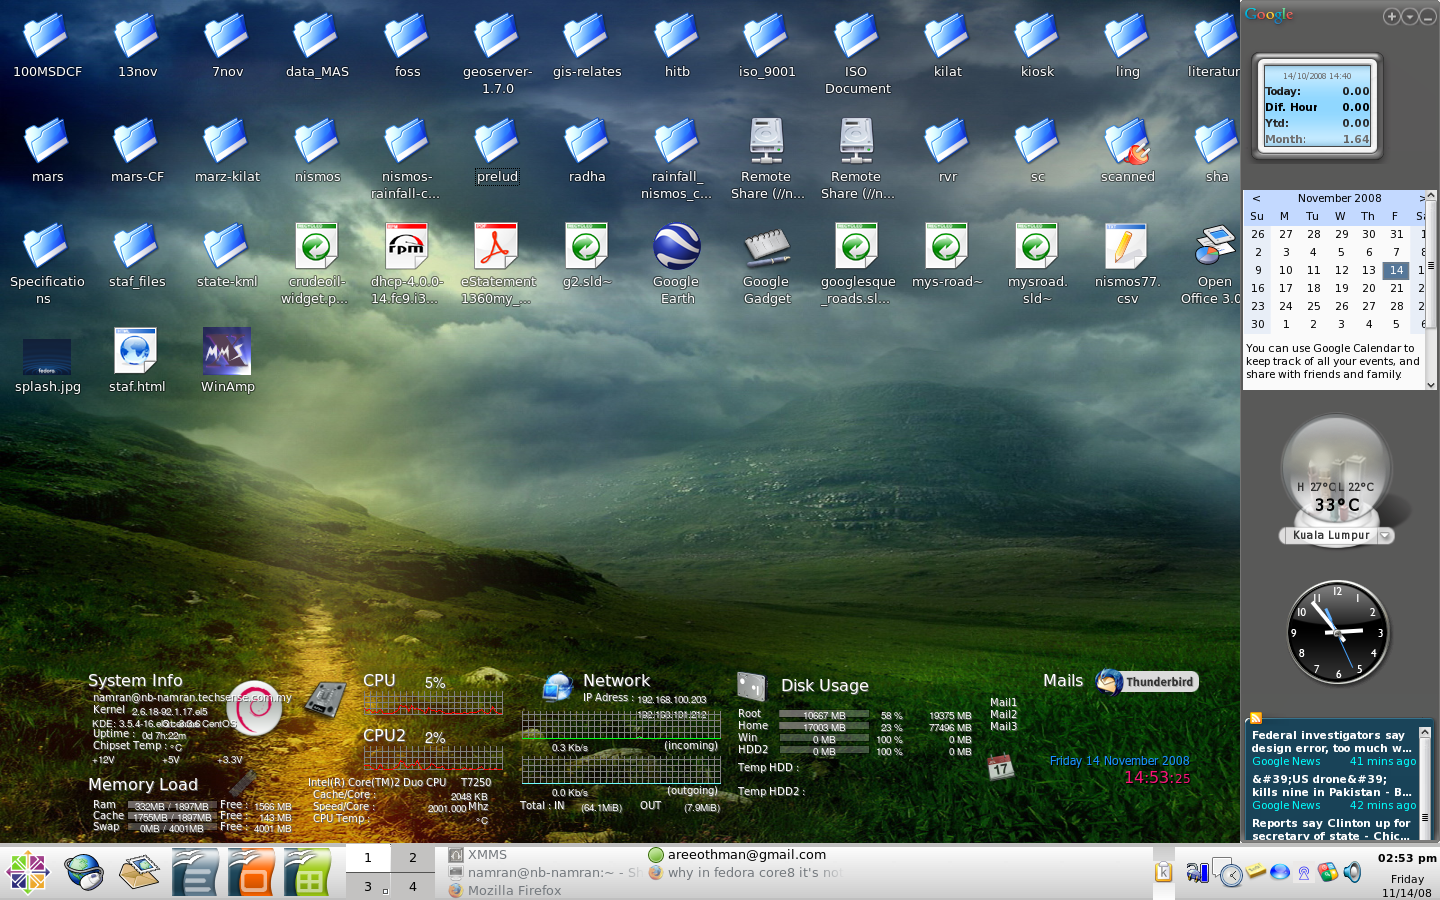Launch OpenOffice Calc spreadsheet from panel
This screenshot has width=1440, height=900.
(x=307, y=872)
